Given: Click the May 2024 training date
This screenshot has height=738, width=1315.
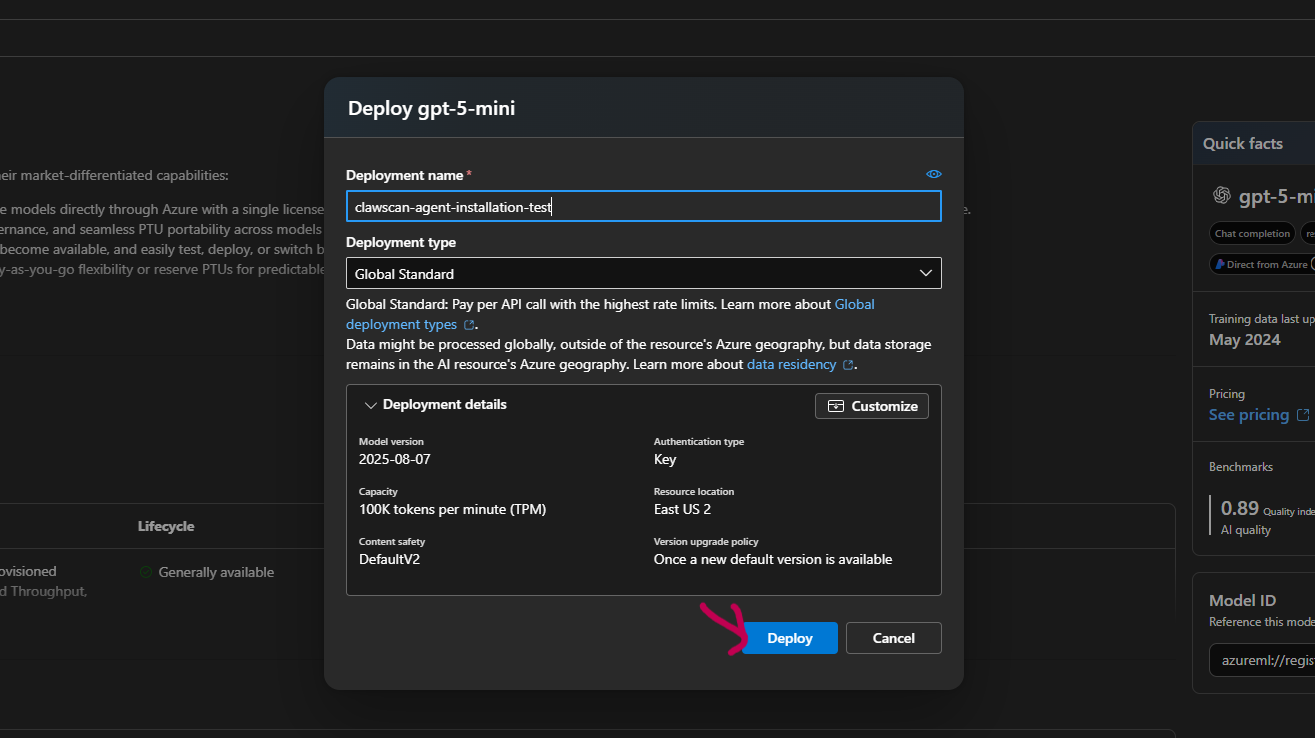Looking at the screenshot, I should (1245, 339).
